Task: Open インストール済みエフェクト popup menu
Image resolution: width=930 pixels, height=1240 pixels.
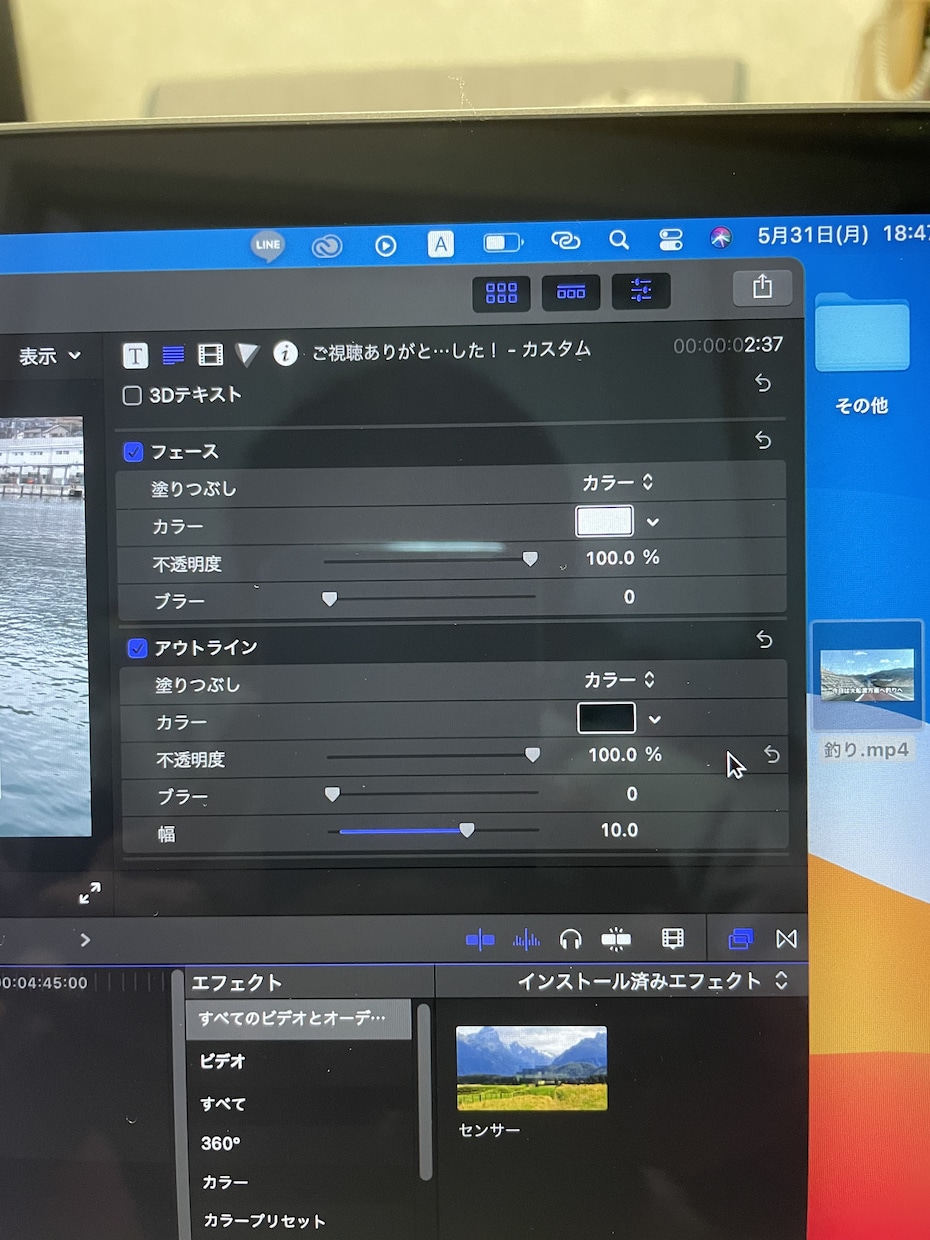Action: (x=653, y=981)
